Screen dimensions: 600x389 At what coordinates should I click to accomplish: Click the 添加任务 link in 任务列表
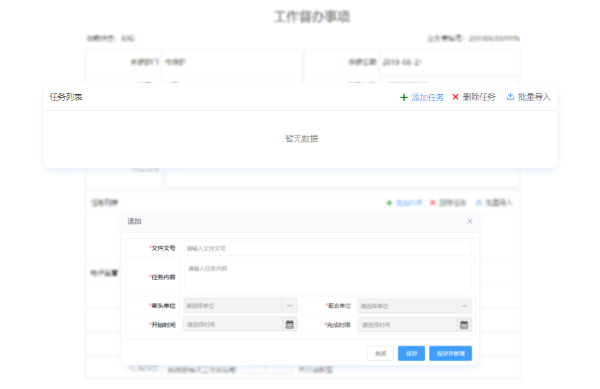(x=427, y=97)
